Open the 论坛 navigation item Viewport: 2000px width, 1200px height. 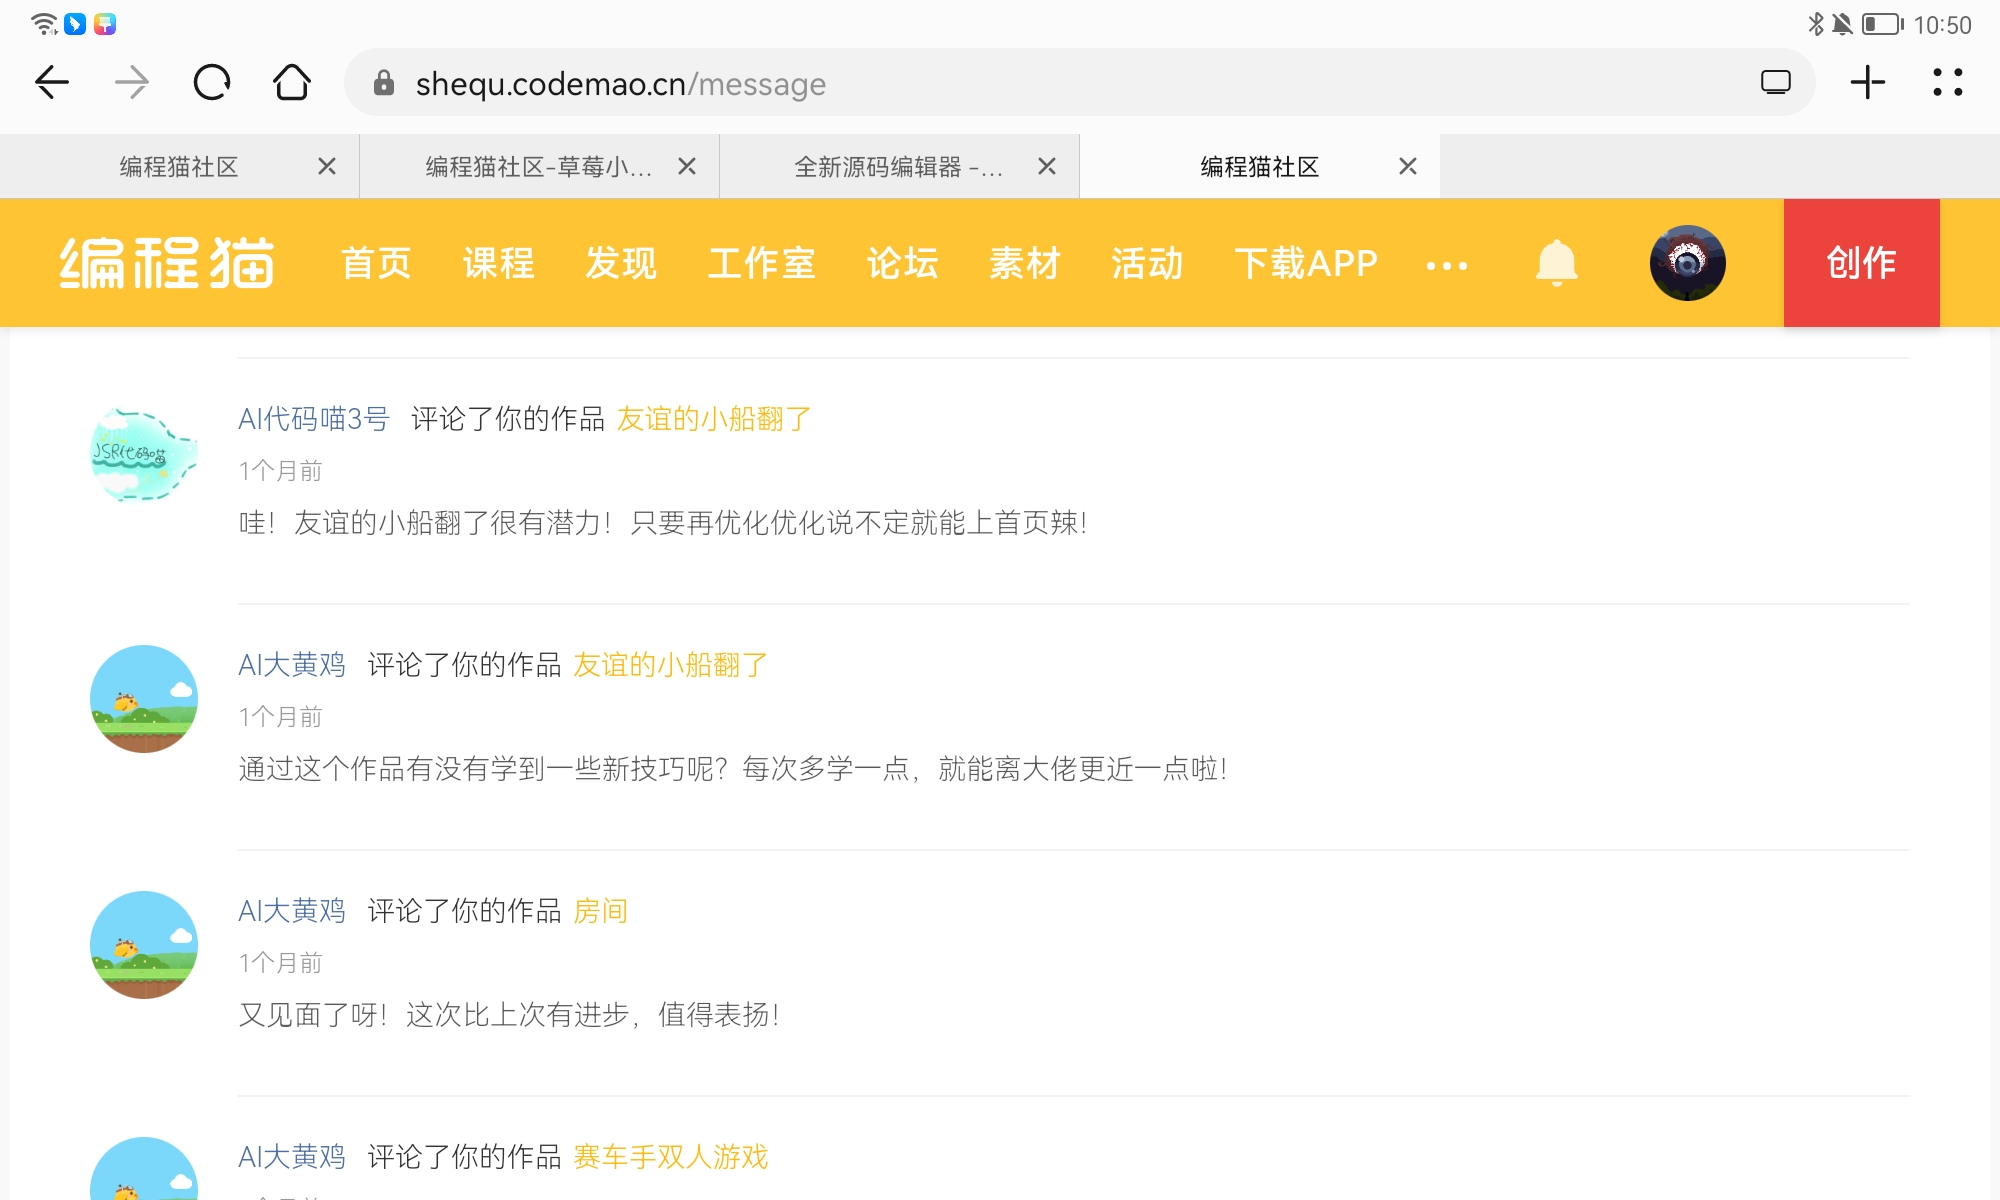903,263
